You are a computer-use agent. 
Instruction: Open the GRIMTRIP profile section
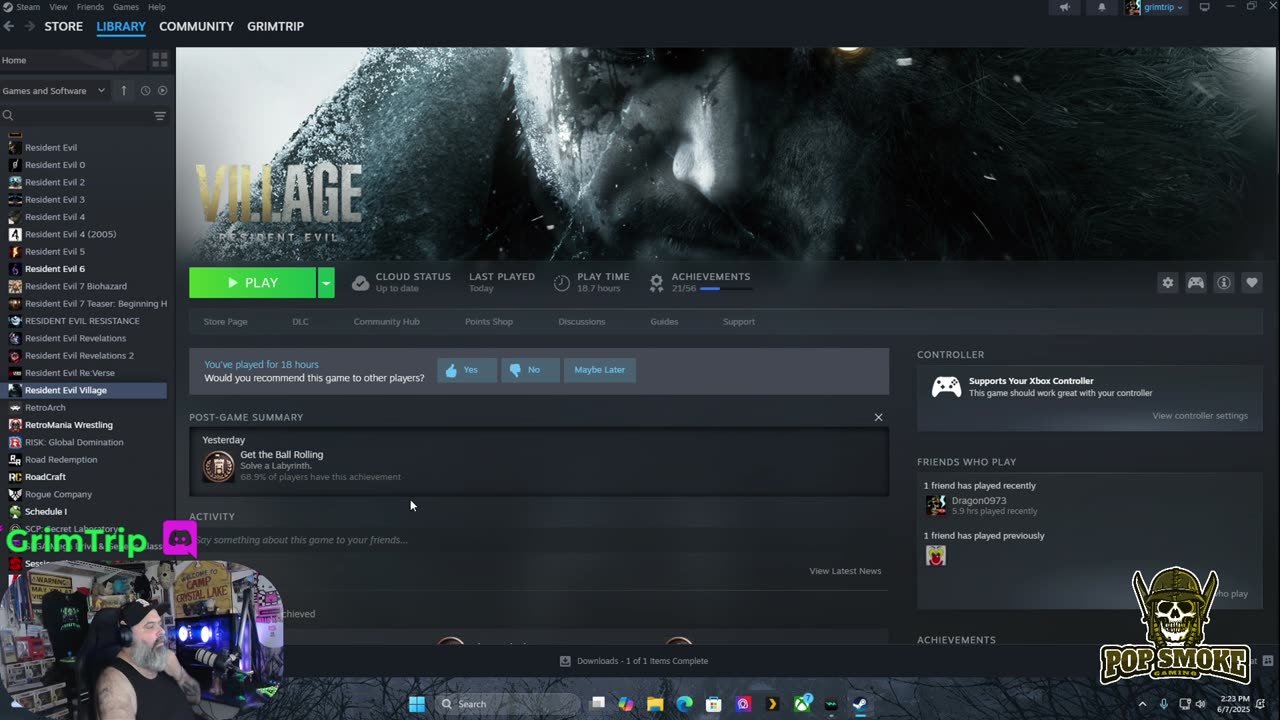pos(275,26)
